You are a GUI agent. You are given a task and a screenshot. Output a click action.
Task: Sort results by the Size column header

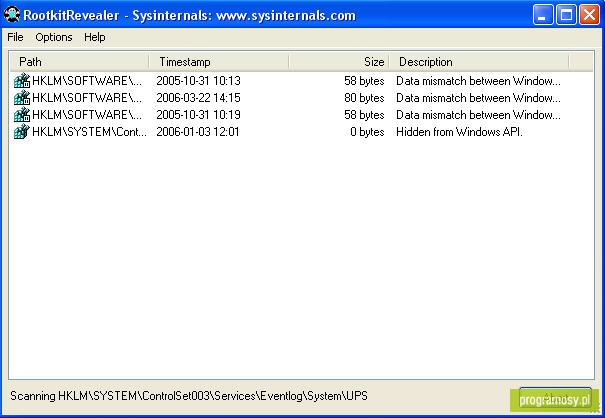click(x=339, y=62)
